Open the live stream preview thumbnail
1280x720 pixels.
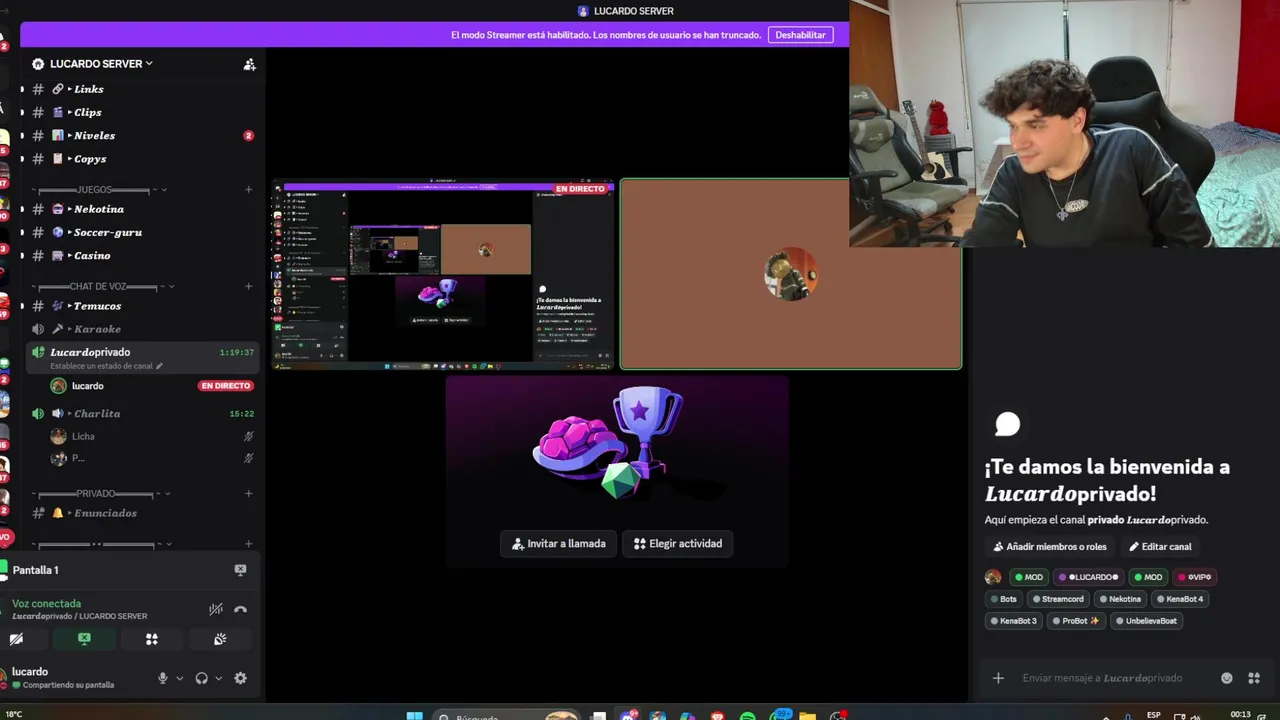tap(443, 274)
